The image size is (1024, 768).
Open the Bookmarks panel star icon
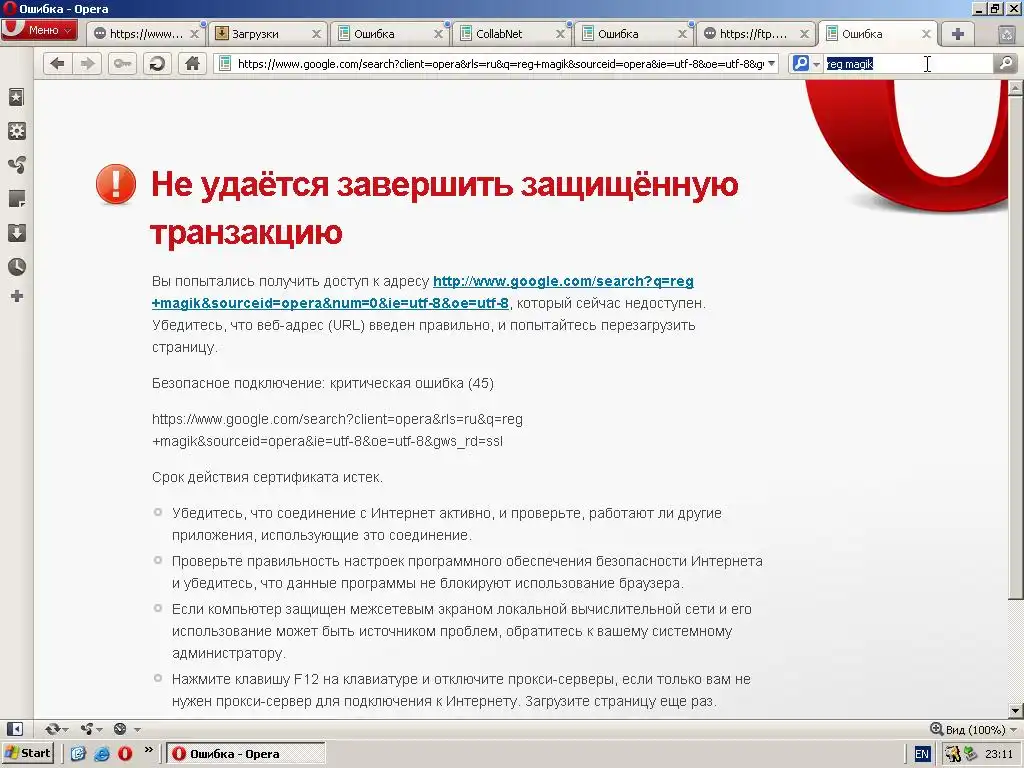coord(16,97)
